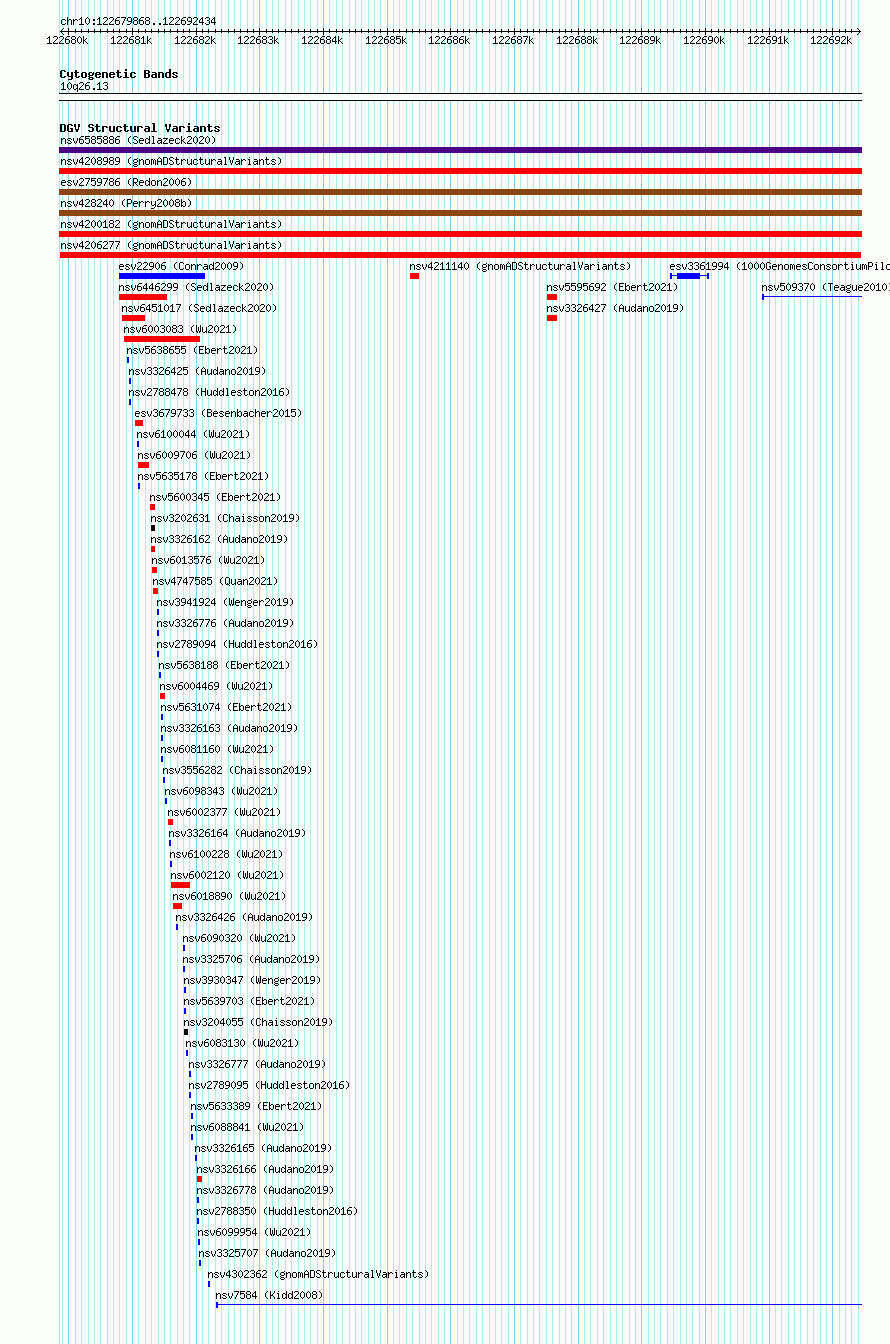Select the nsv2788478 (Huddleston2016) label
Viewport: 890px width, 1344px height.
pos(209,392)
